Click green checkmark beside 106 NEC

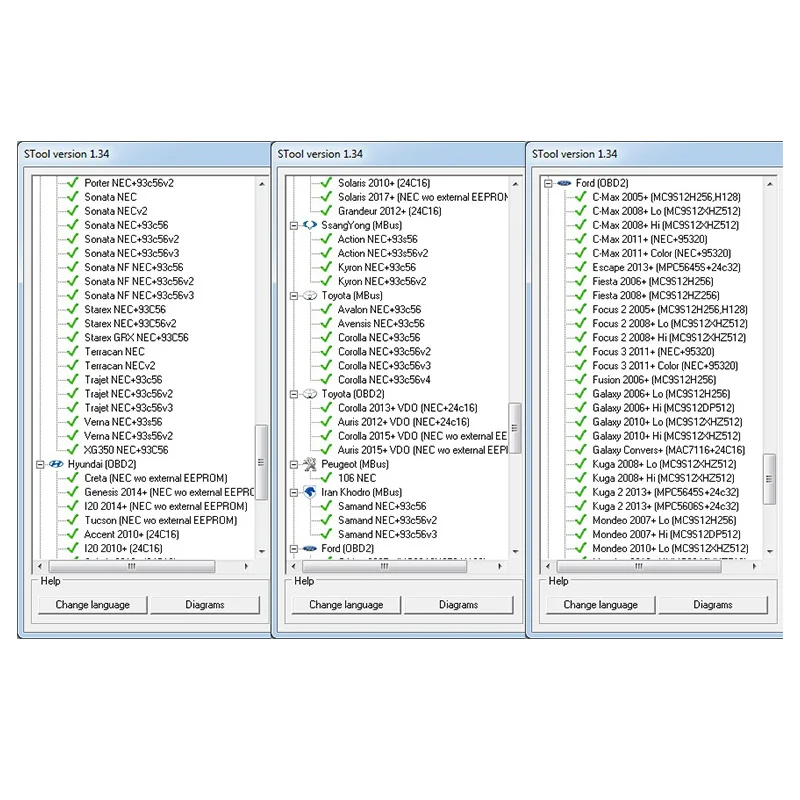click(327, 478)
